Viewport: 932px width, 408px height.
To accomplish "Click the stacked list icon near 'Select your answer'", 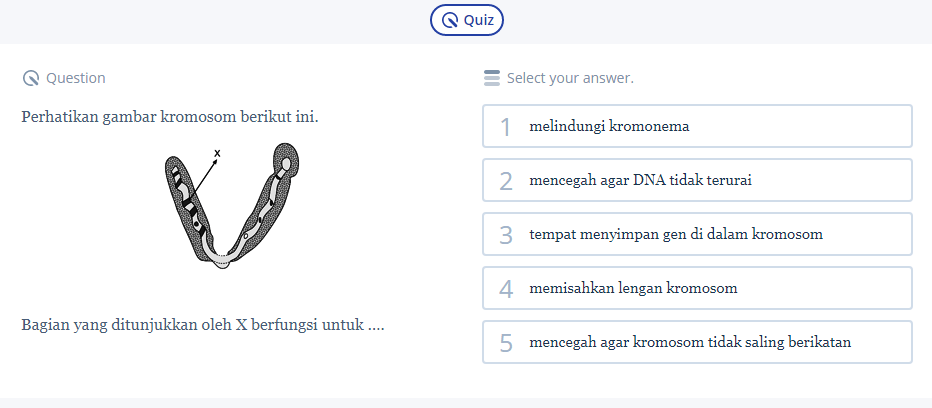I will 491,78.
